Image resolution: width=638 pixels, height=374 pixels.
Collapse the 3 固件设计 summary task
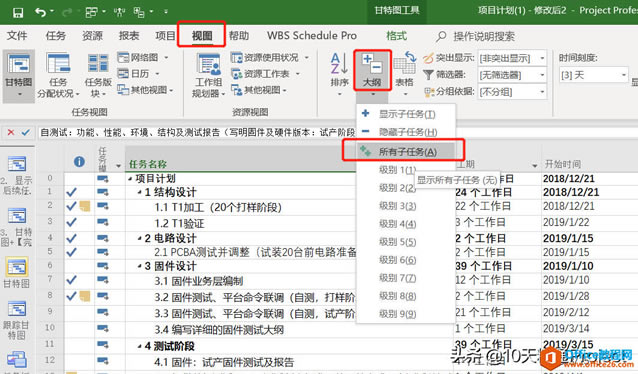click(139, 266)
